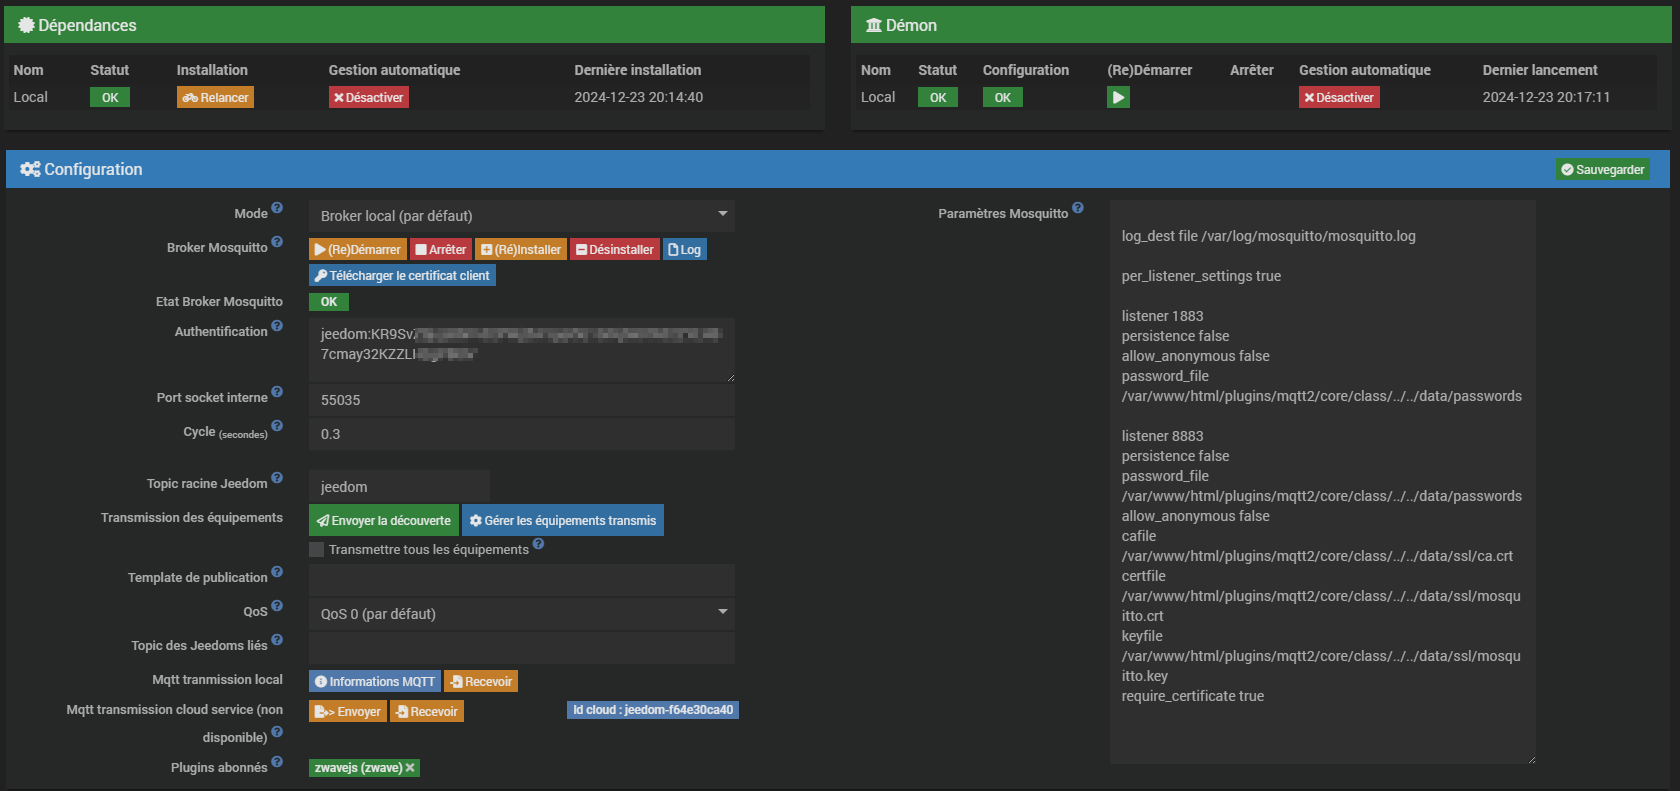Remove the zwavejs plugin with its X
1680x791 pixels.
tap(410, 768)
